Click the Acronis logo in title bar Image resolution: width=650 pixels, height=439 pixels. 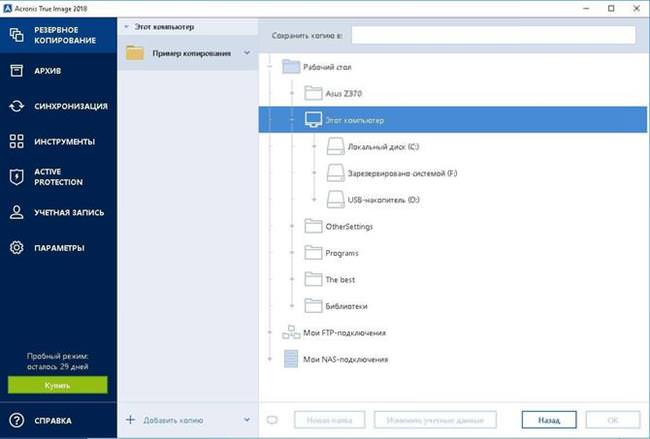[7, 8]
